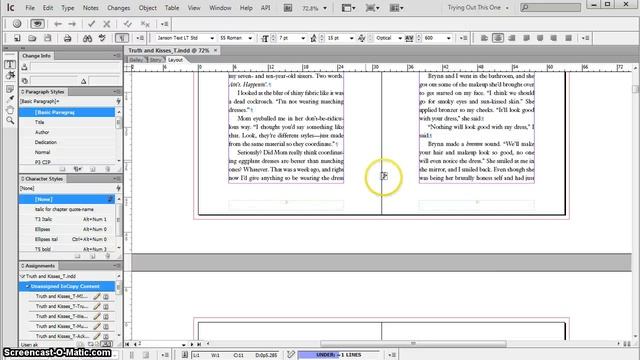Open the tracking 600 dropdown

448,38
